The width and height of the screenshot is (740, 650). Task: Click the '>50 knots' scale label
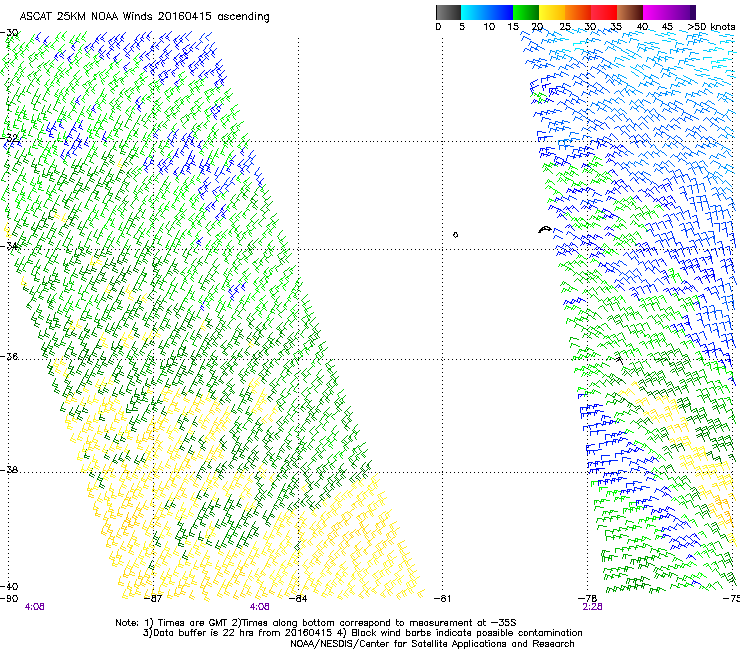(711, 27)
